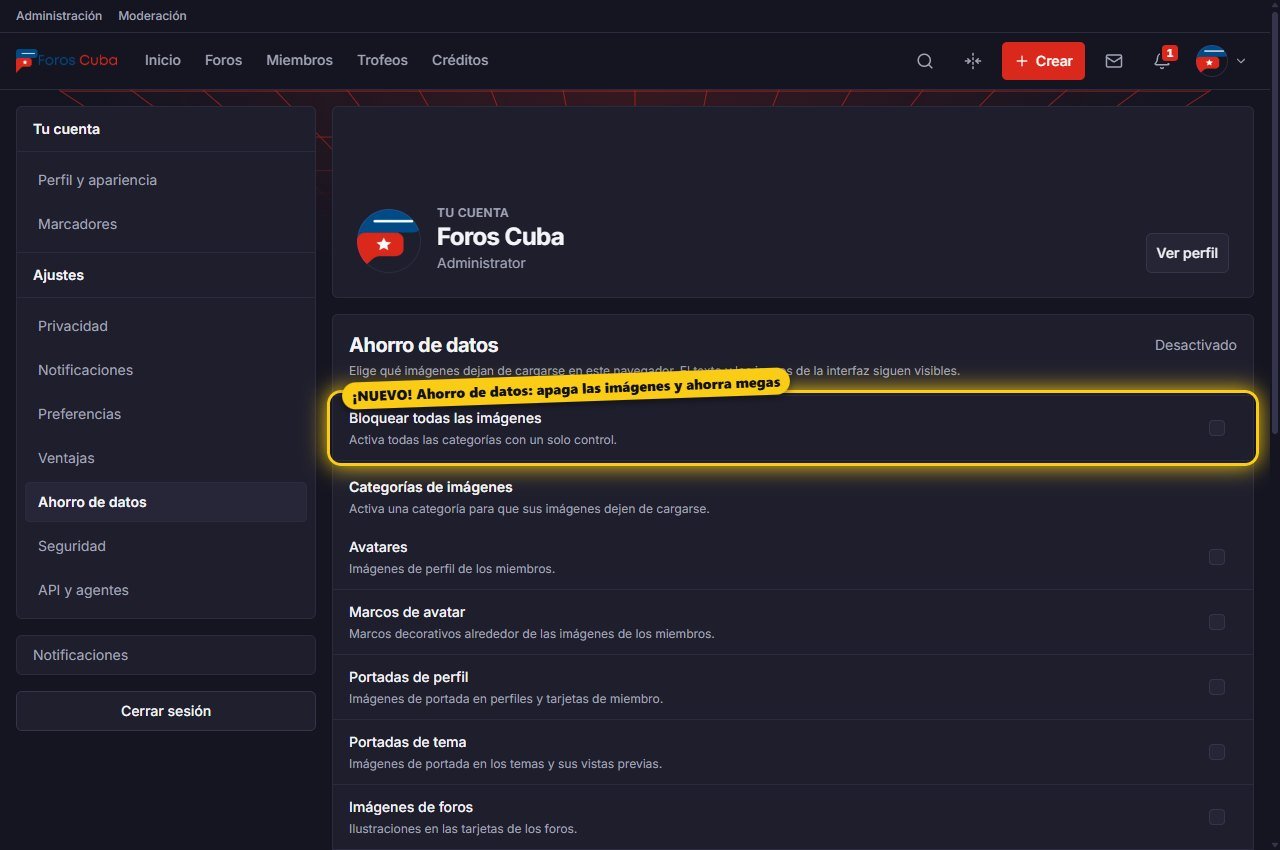Select Preferencias in the sidebar
This screenshot has height=850, width=1280.
(x=166, y=414)
